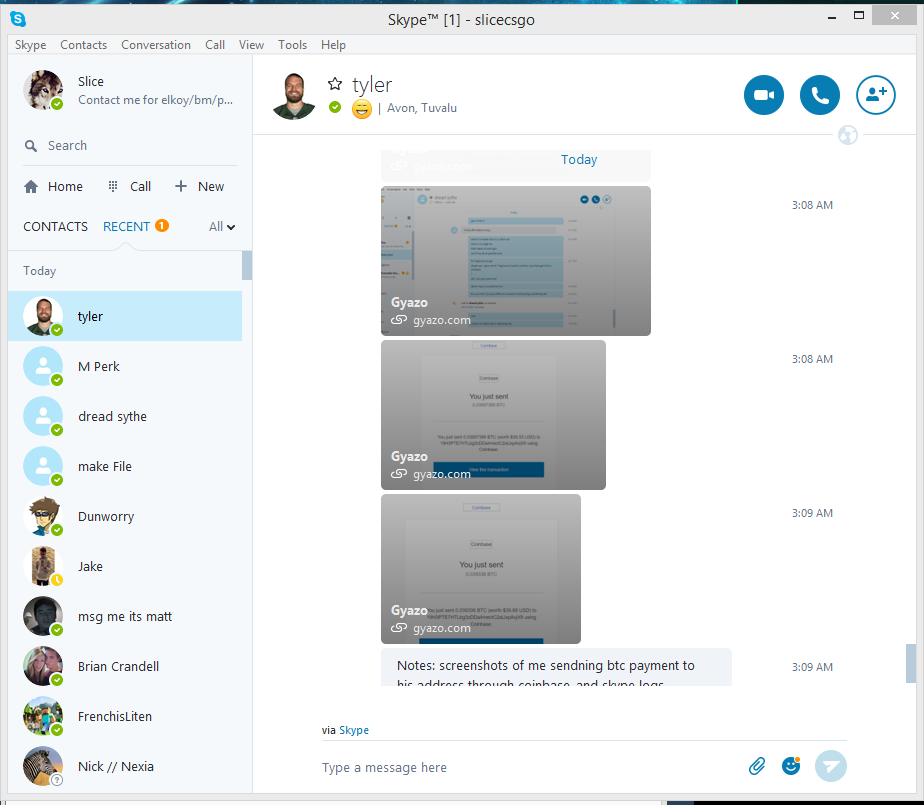This screenshot has width=924, height=805.
Task: Click Brian Crandell's avatar photo
Action: click(43, 667)
